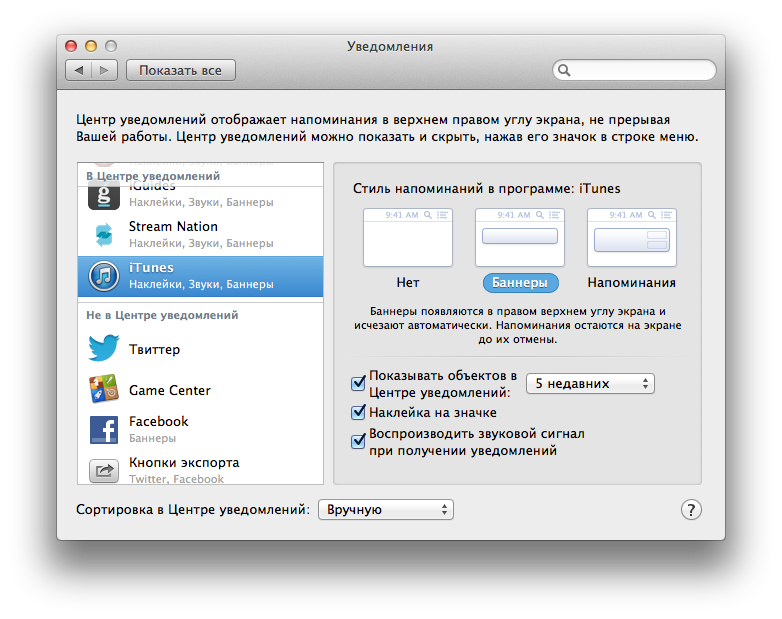Click the yellow minimize window button
The height and width of the screenshot is (619, 782).
click(x=91, y=46)
